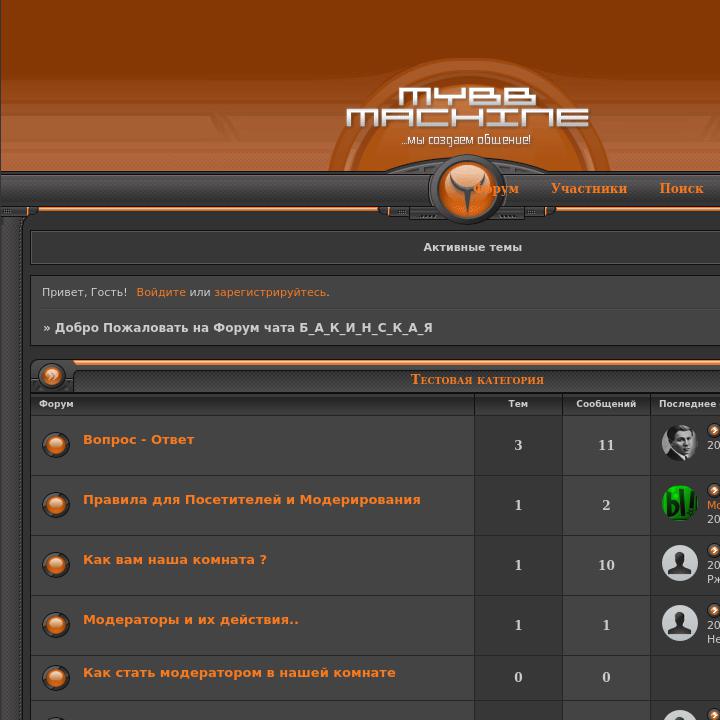720x720 pixels.
Task: Go to last post icon in Вопрос - Ответ row
Action: pyautogui.click(x=714, y=430)
